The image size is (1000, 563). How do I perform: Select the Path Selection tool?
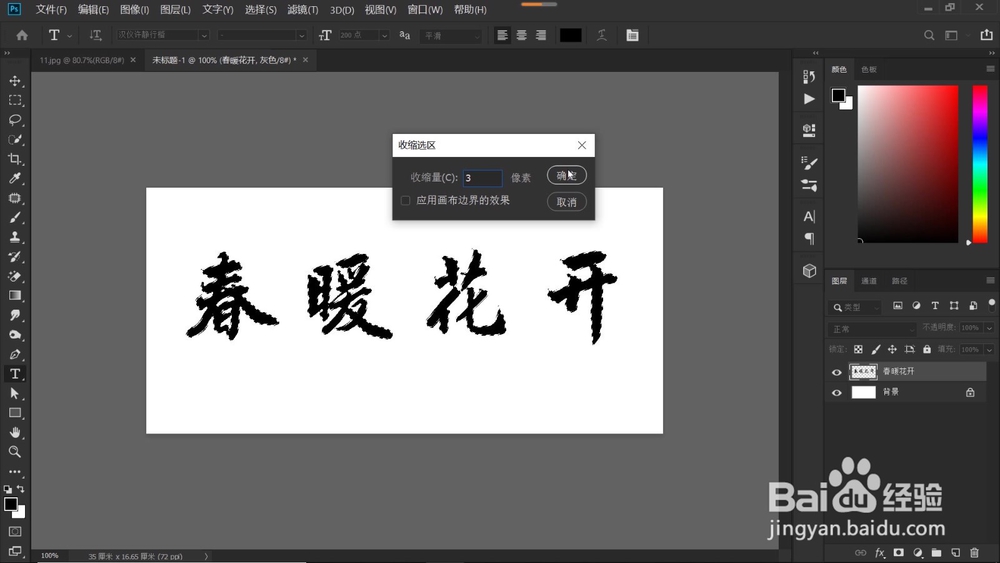[x=15, y=393]
